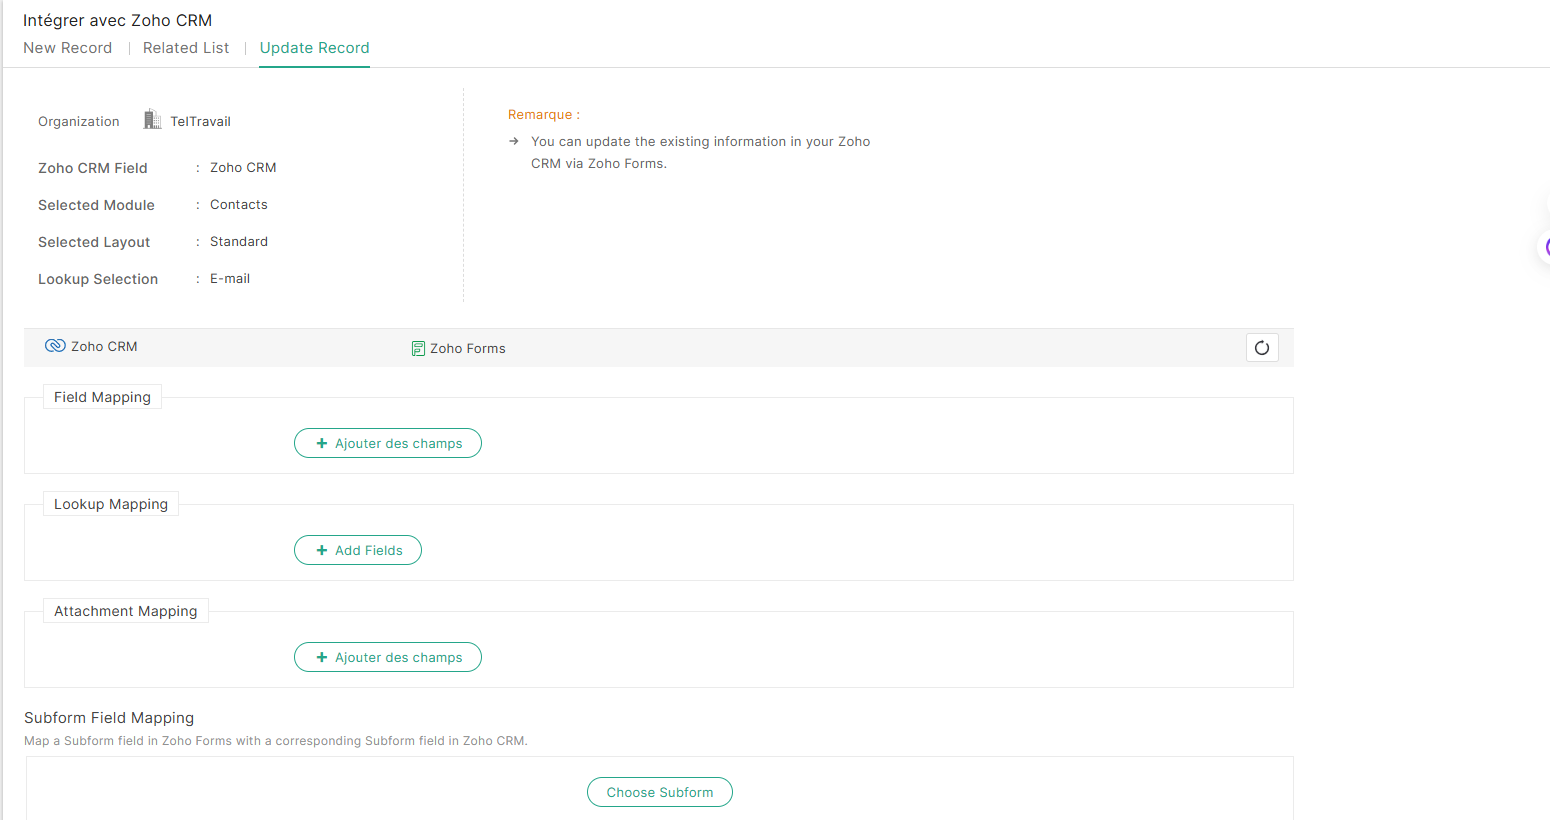
Task: Click the Zoho CRM column header
Action: [x=104, y=347]
